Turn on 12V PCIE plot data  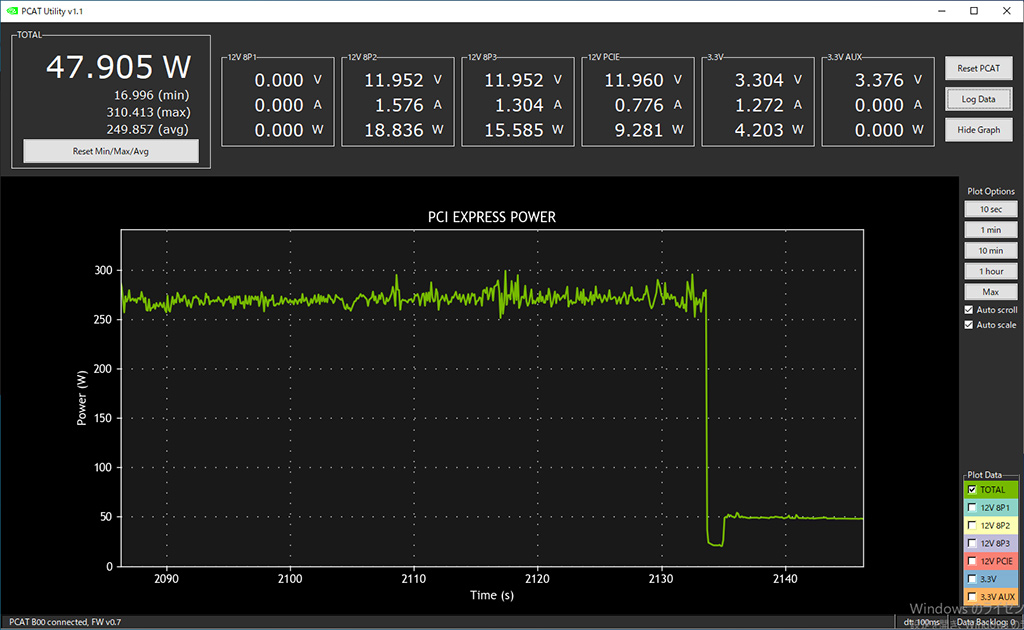pos(971,561)
